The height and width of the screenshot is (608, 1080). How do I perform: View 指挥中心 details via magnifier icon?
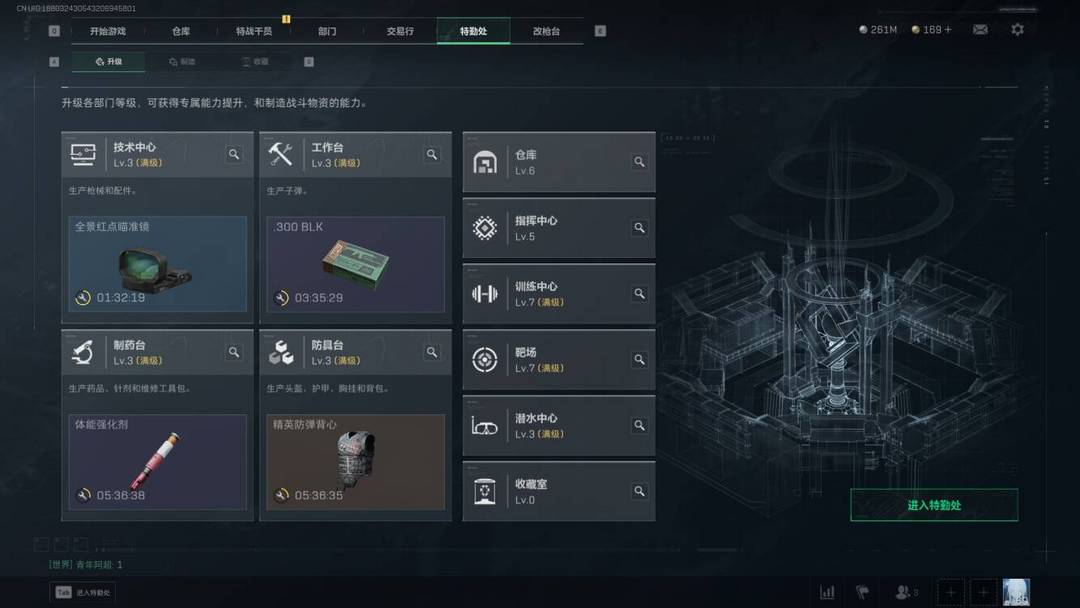coord(639,228)
